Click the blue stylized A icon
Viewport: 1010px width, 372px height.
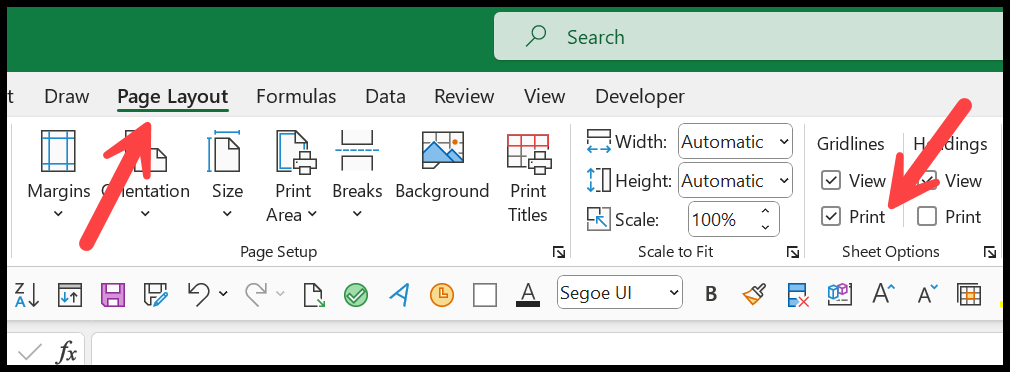coord(399,295)
